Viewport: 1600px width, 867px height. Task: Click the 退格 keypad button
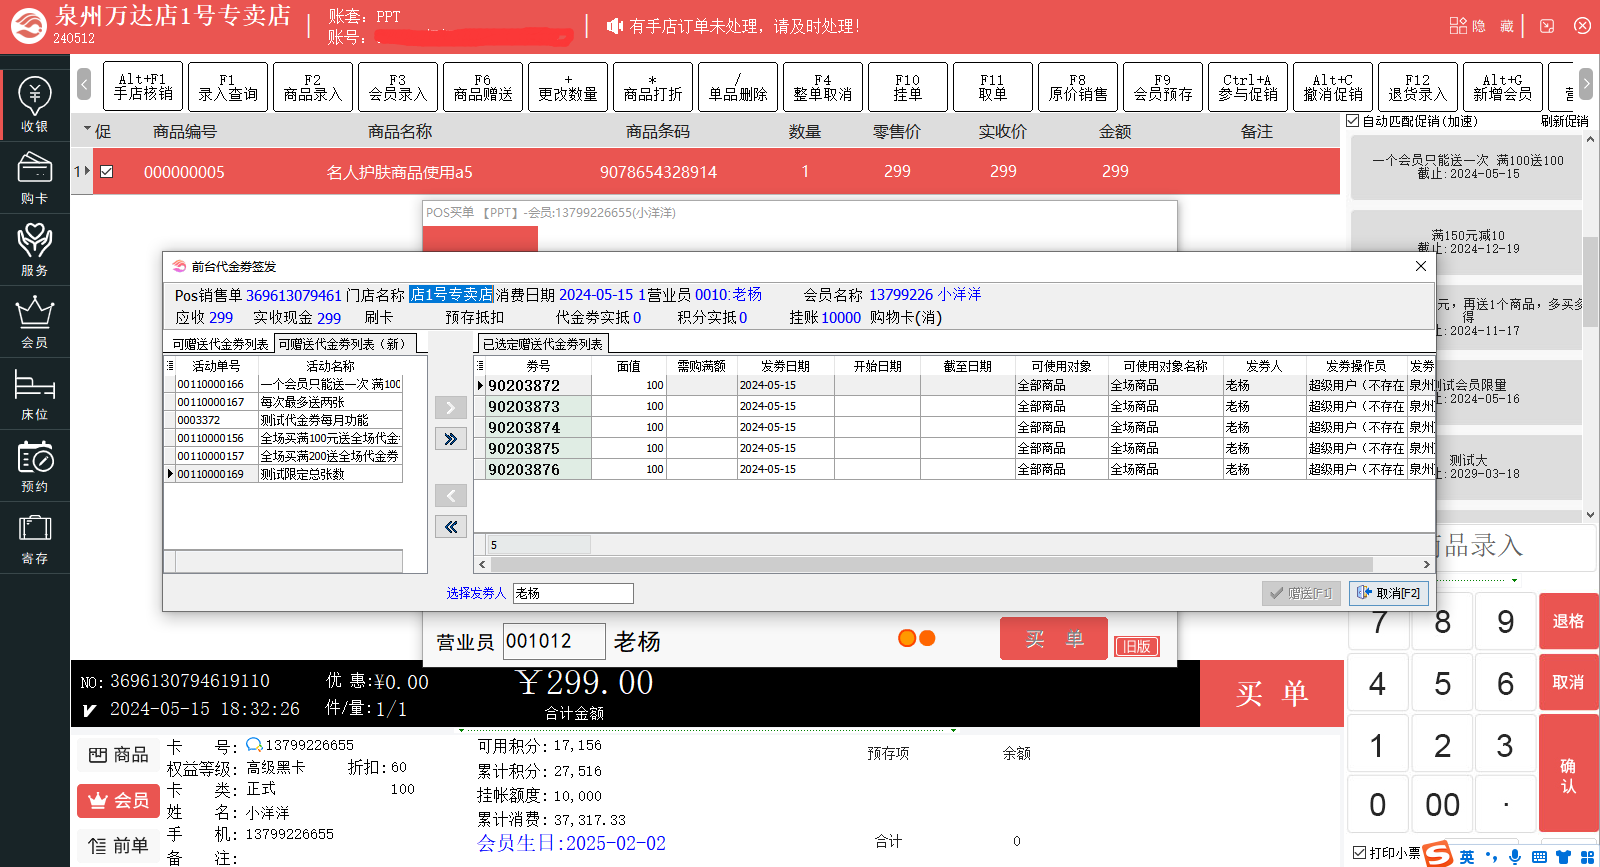click(x=1567, y=621)
